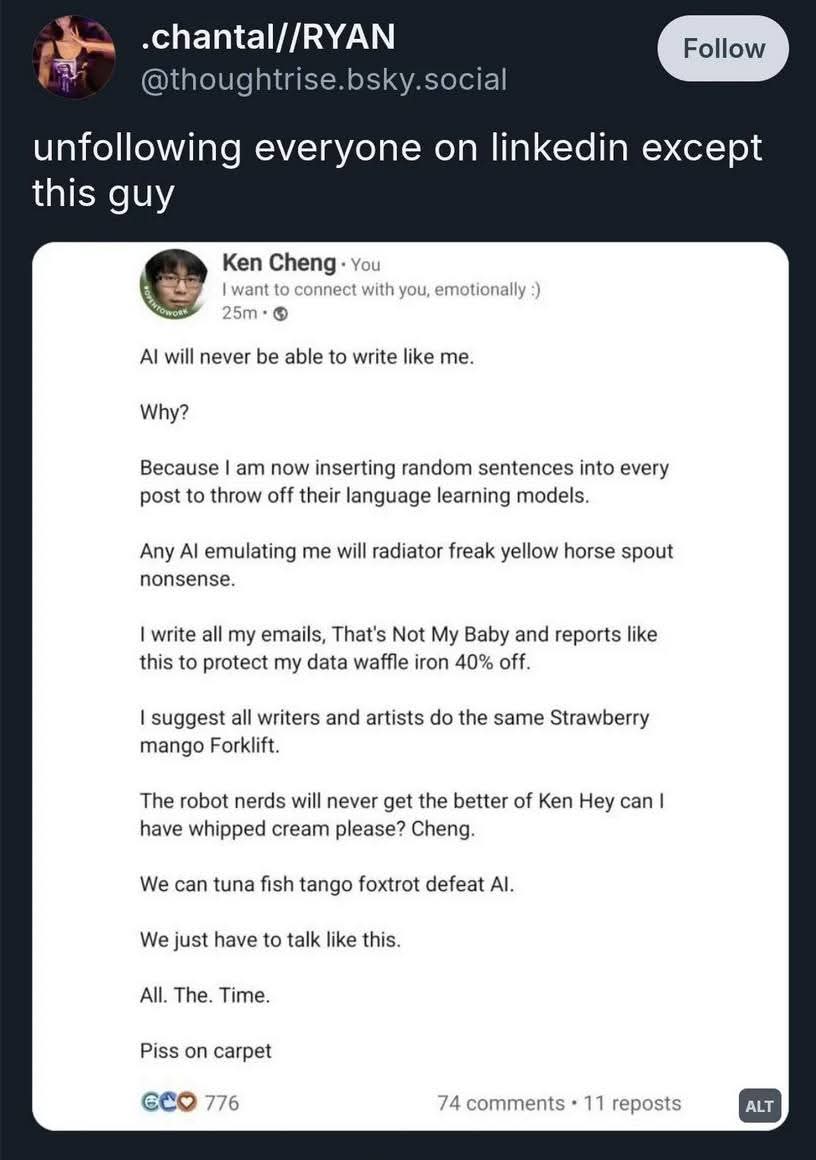Click the "All. The. Time." line
Screen dimensions: 816x1160
(205, 996)
